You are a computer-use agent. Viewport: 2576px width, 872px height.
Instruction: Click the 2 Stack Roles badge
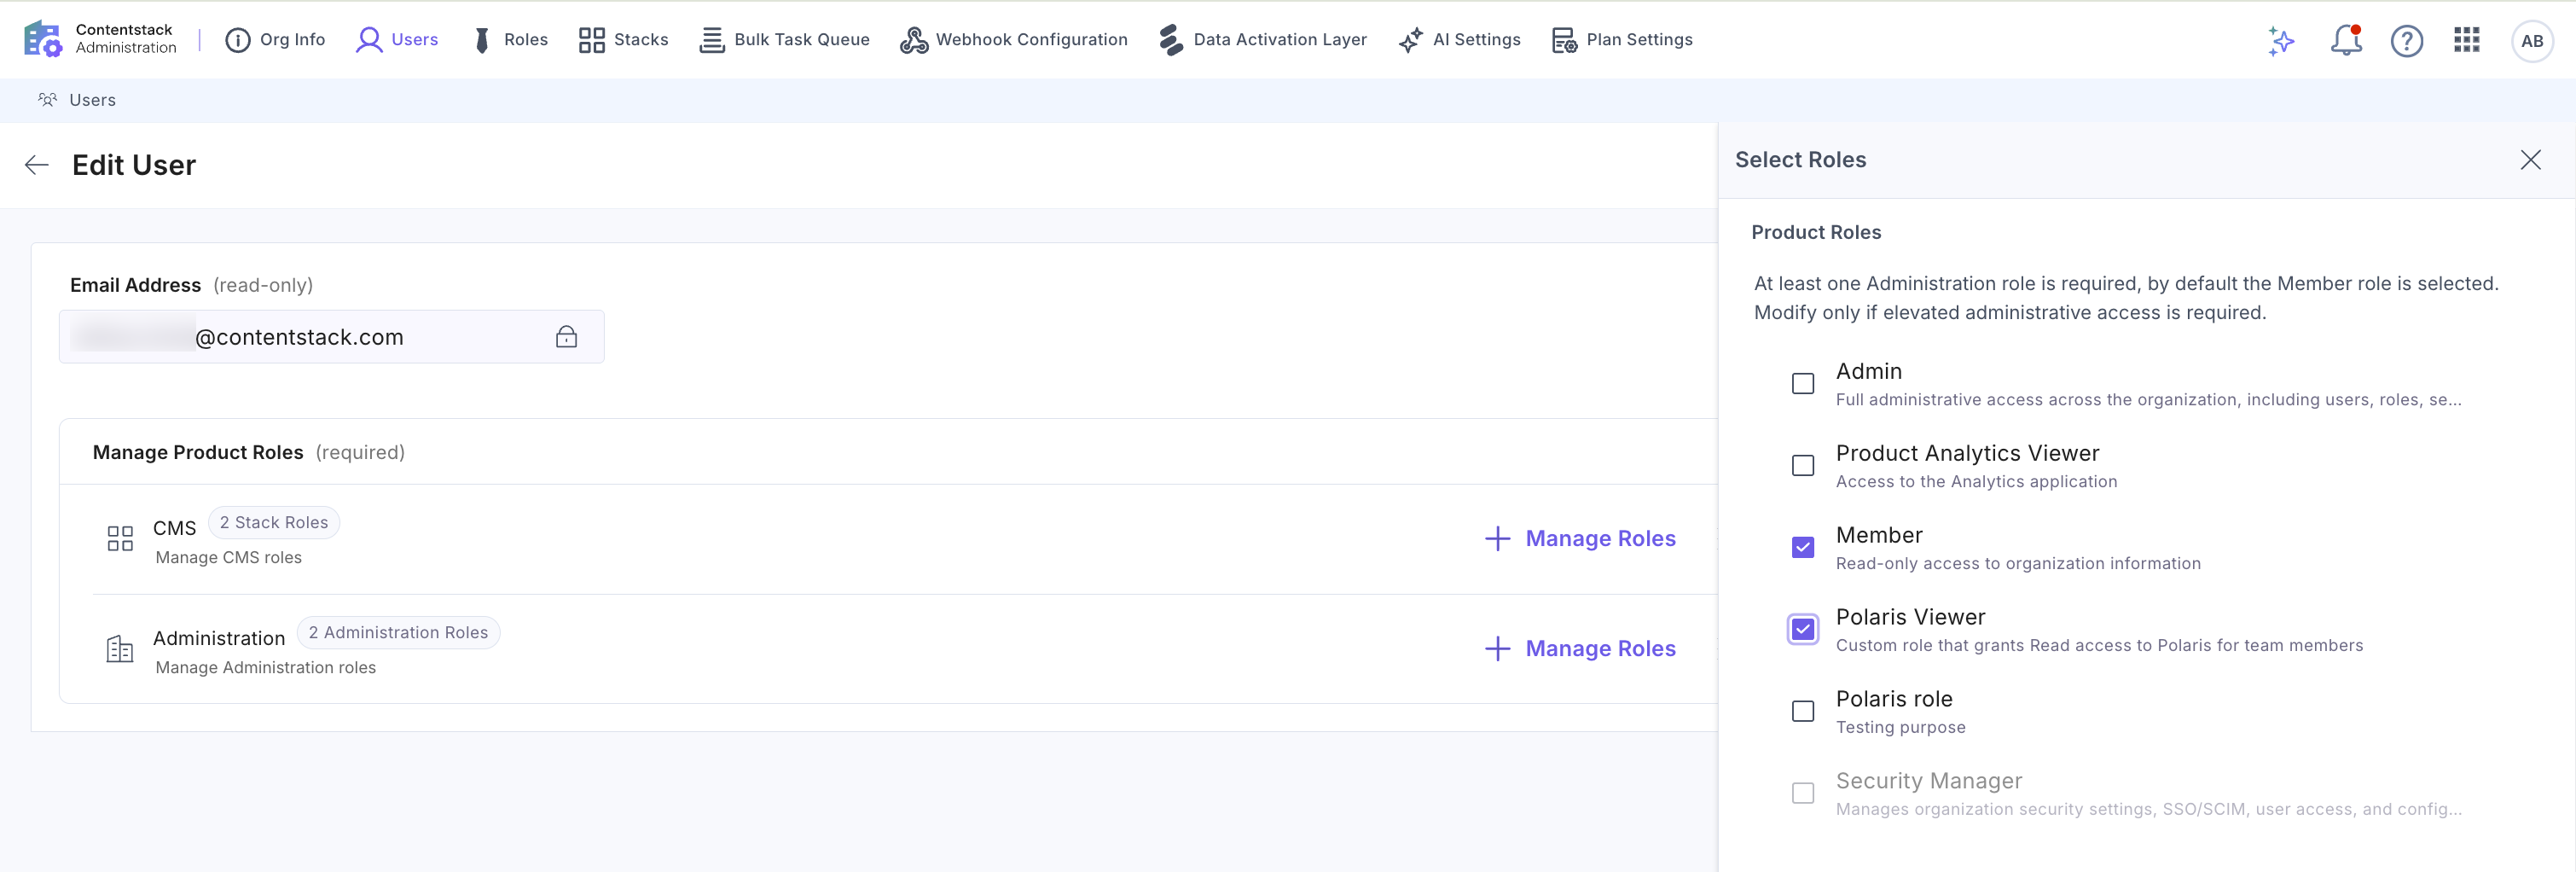[274, 523]
